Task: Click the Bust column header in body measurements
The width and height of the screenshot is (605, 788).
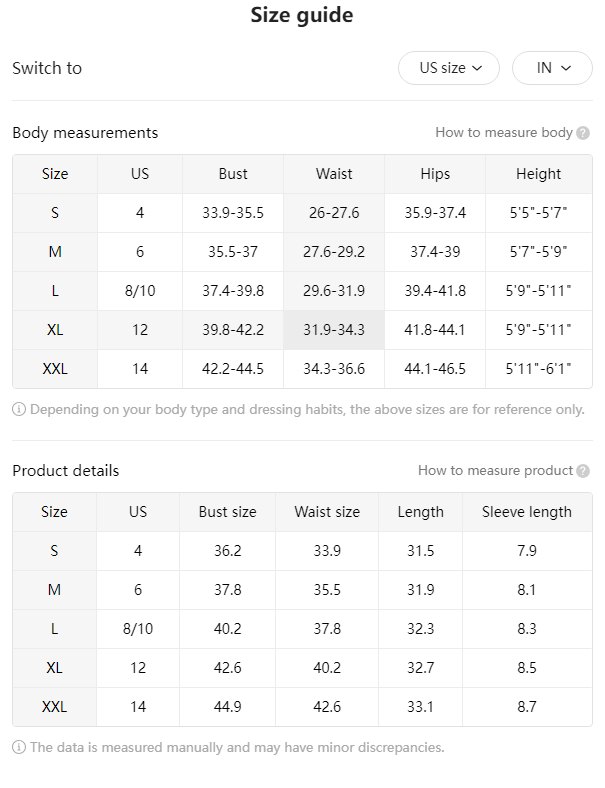Action: click(x=233, y=174)
